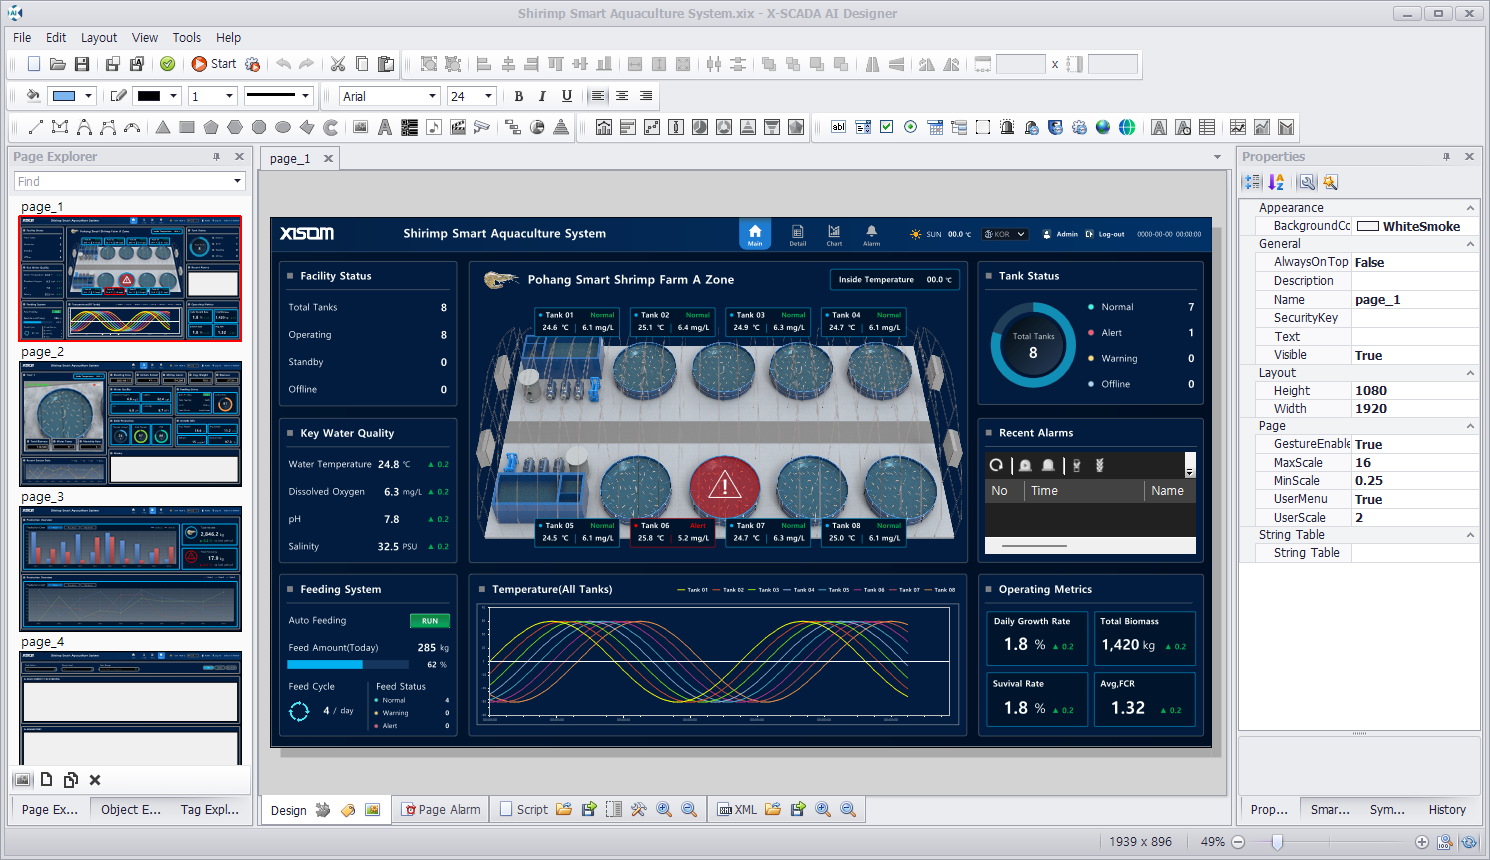Insert a checkbox control from toolbar
1490x860 pixels.
coord(887,127)
